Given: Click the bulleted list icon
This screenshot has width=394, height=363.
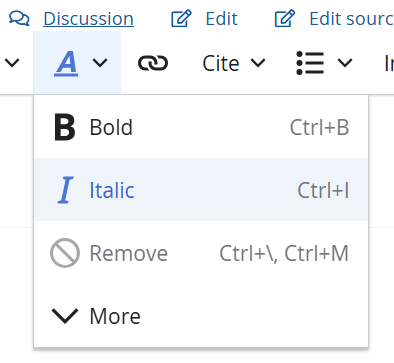Looking at the screenshot, I should coord(310,63).
